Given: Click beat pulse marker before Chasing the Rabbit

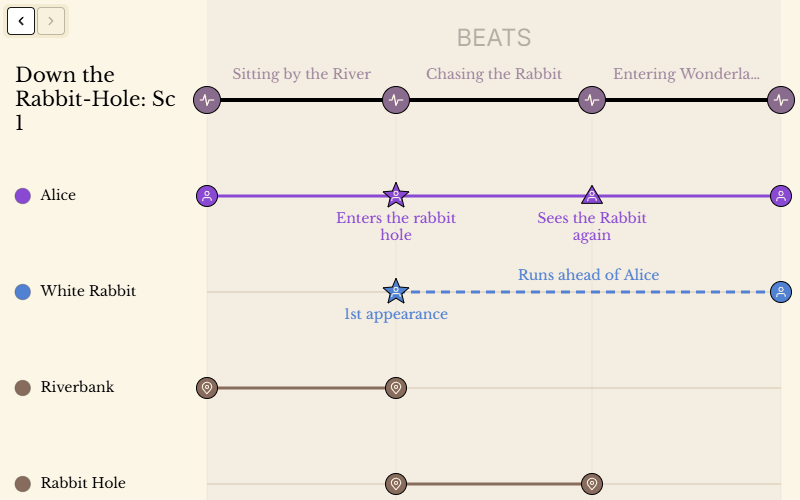Looking at the screenshot, I should pyautogui.click(x=396, y=100).
